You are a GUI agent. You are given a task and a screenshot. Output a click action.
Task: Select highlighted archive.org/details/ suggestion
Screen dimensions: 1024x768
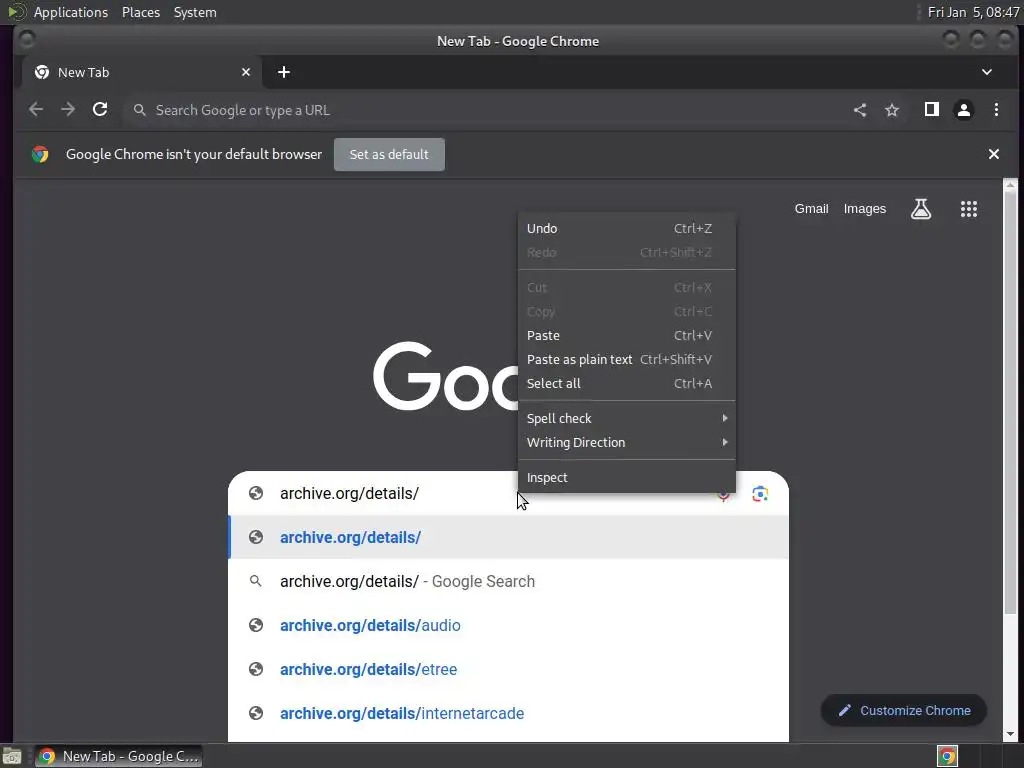tap(508, 537)
